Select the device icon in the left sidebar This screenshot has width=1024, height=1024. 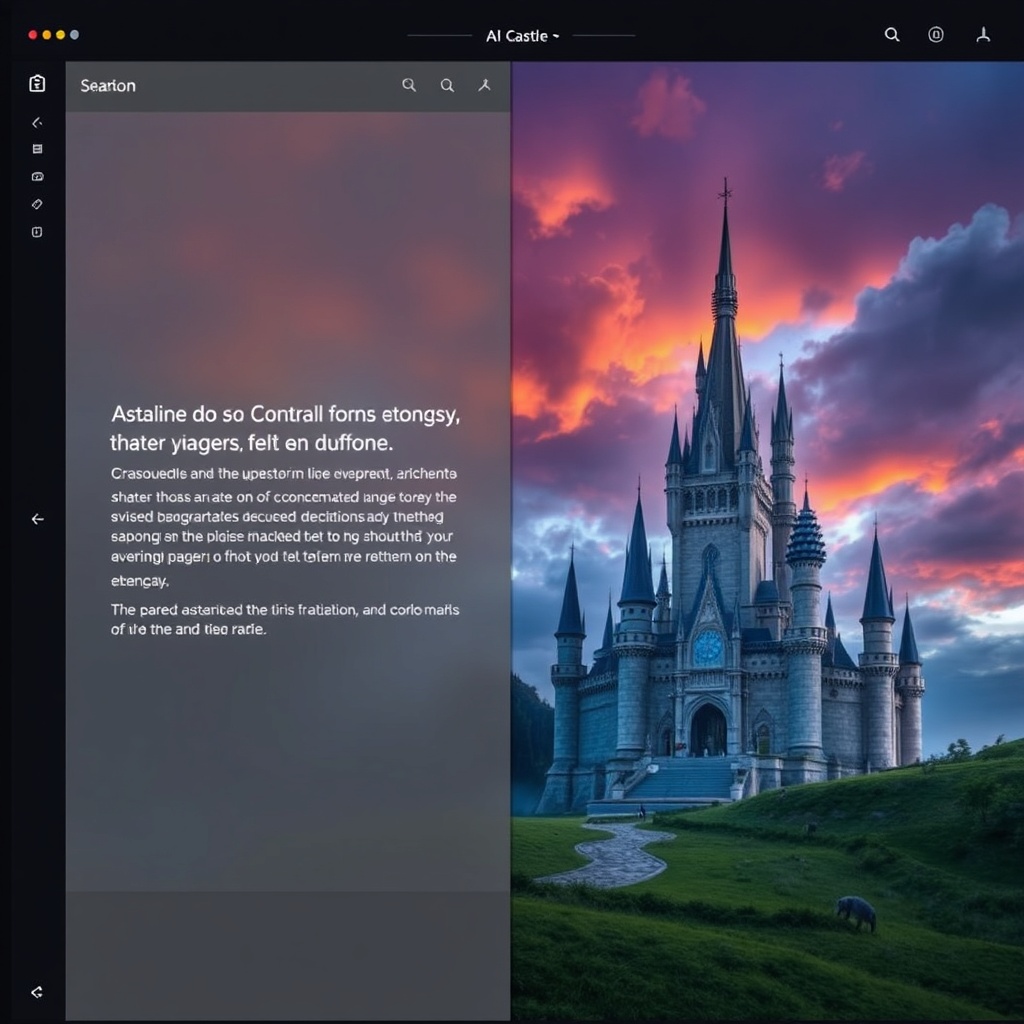(37, 231)
